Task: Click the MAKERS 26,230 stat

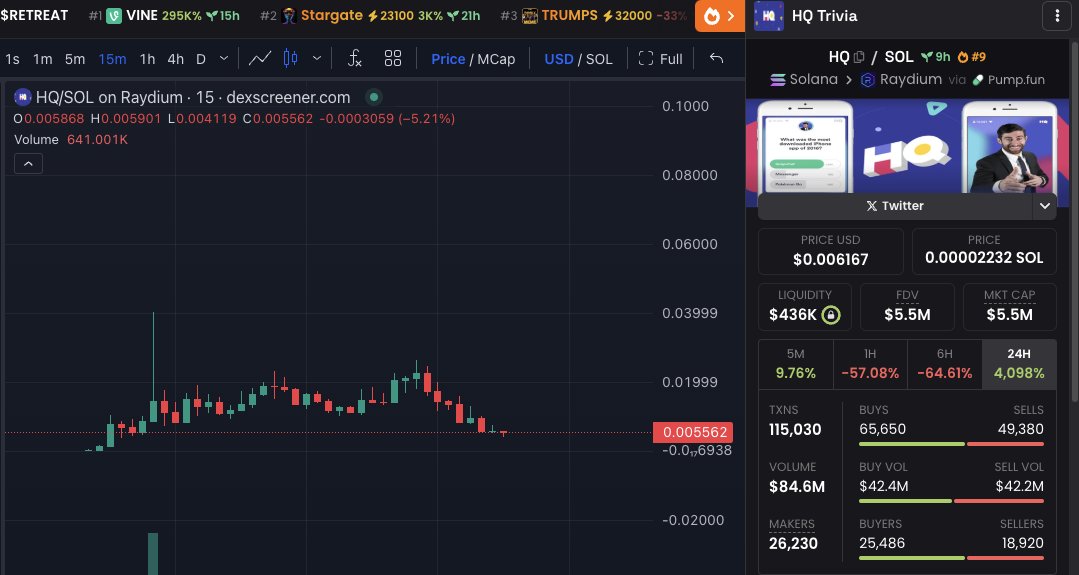Action: [793, 534]
